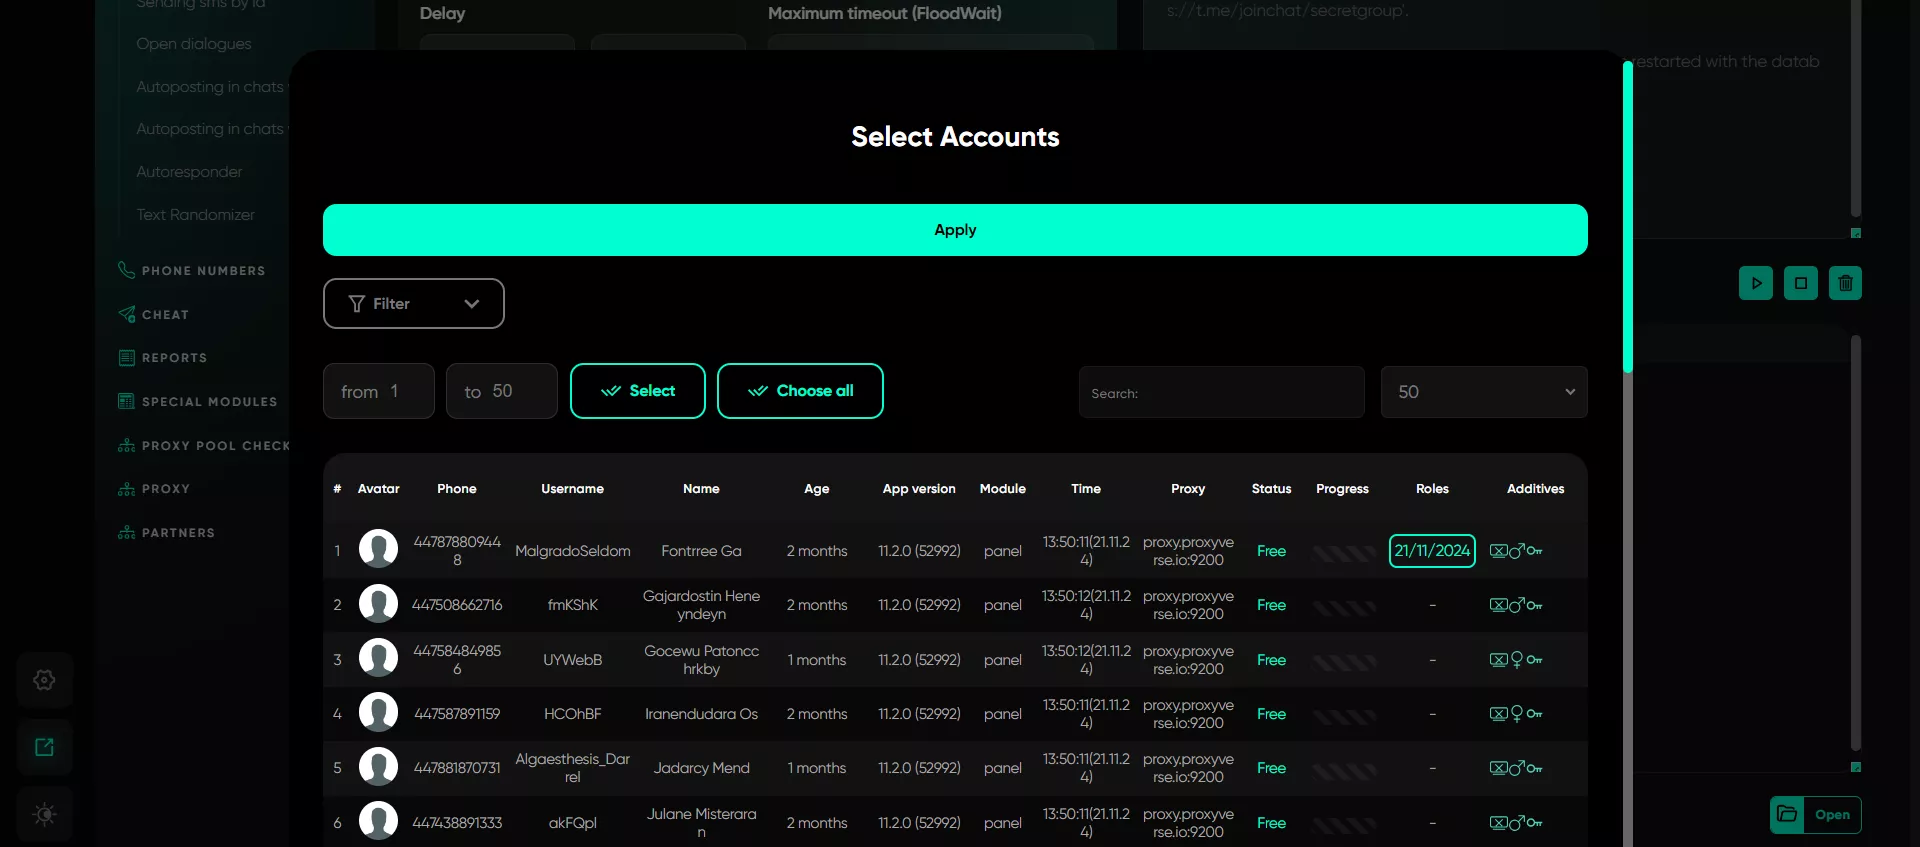Viewport: 1920px width, 847px height.
Task: Click the key icon in Algaesthesis_Darrel's row
Action: tap(1534, 768)
